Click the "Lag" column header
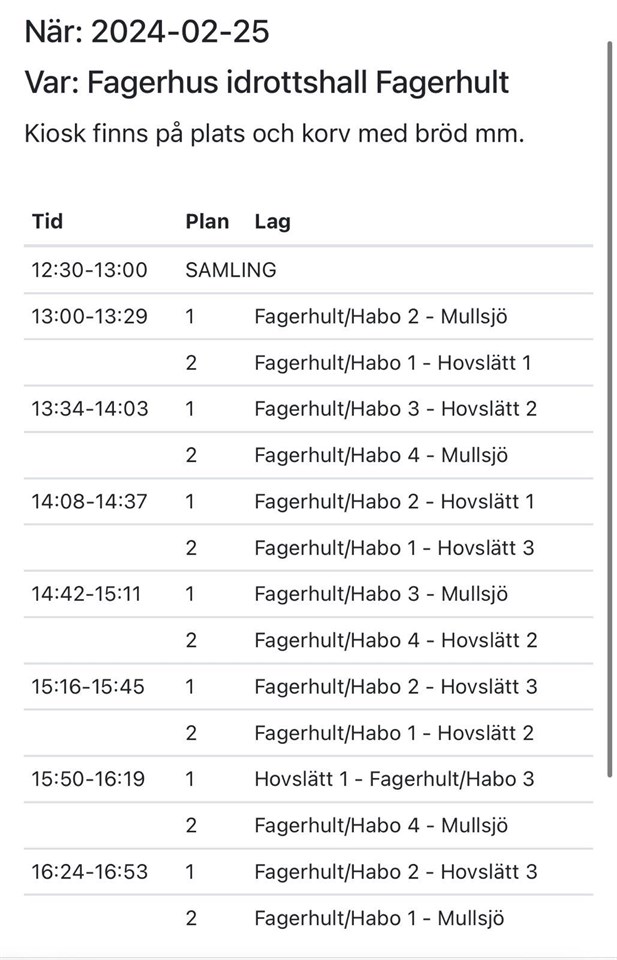Image resolution: width=617 pixels, height=960 pixels. [x=272, y=221]
